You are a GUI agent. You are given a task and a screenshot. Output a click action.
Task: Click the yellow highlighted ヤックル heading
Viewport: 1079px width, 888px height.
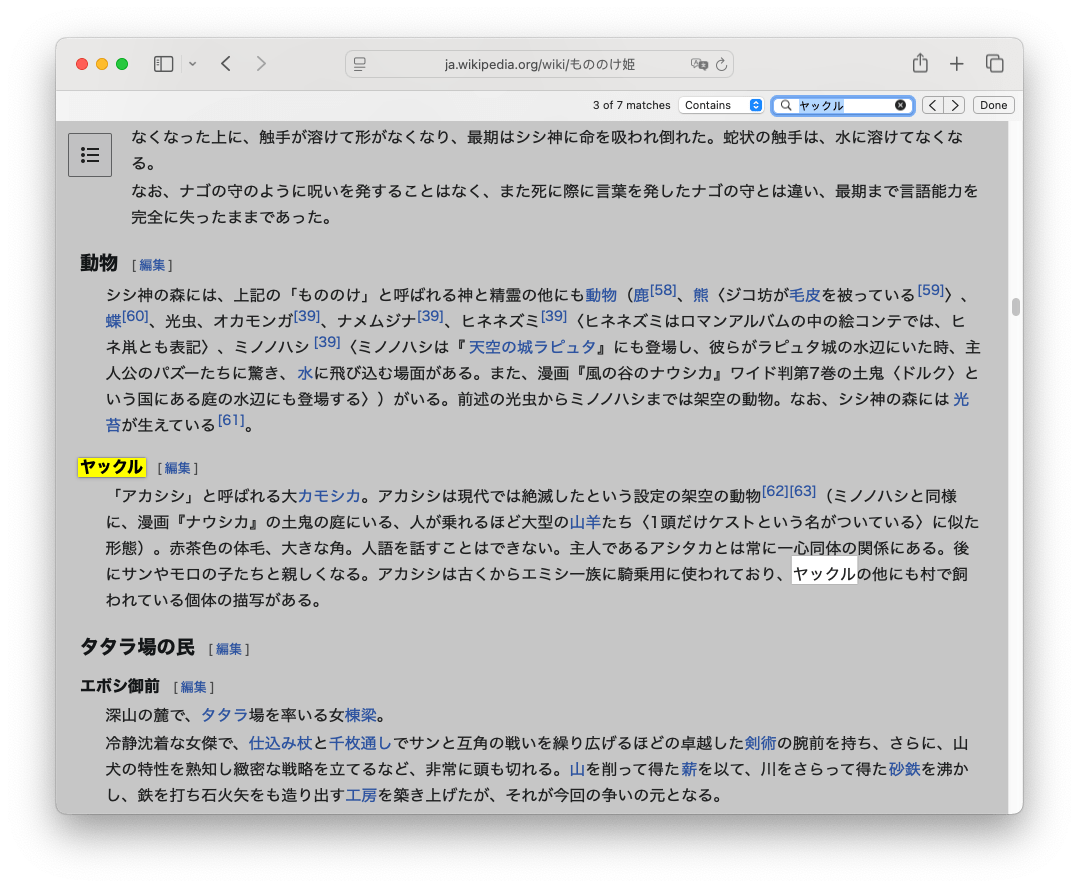[x=111, y=467]
